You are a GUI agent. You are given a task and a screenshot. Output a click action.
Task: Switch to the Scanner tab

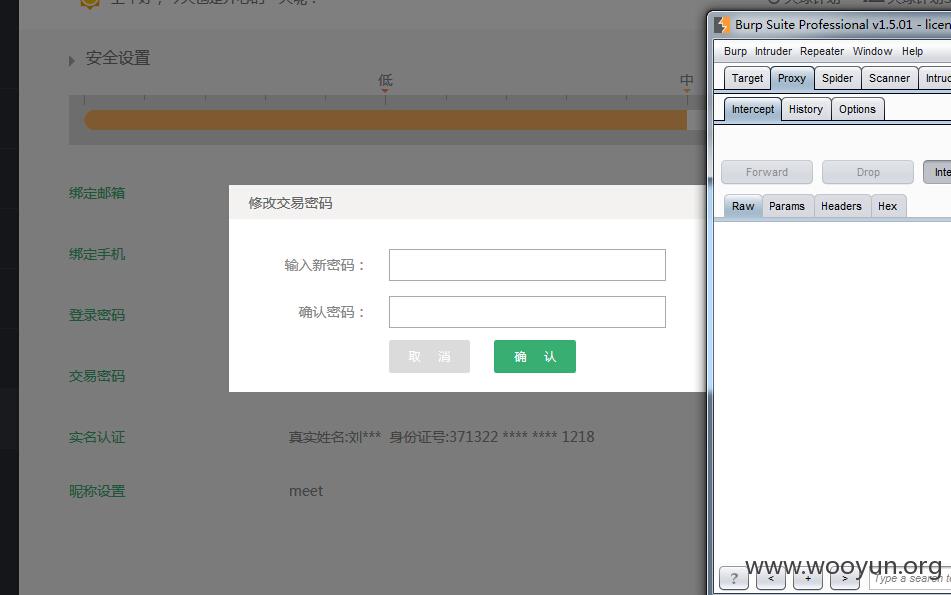tap(889, 78)
